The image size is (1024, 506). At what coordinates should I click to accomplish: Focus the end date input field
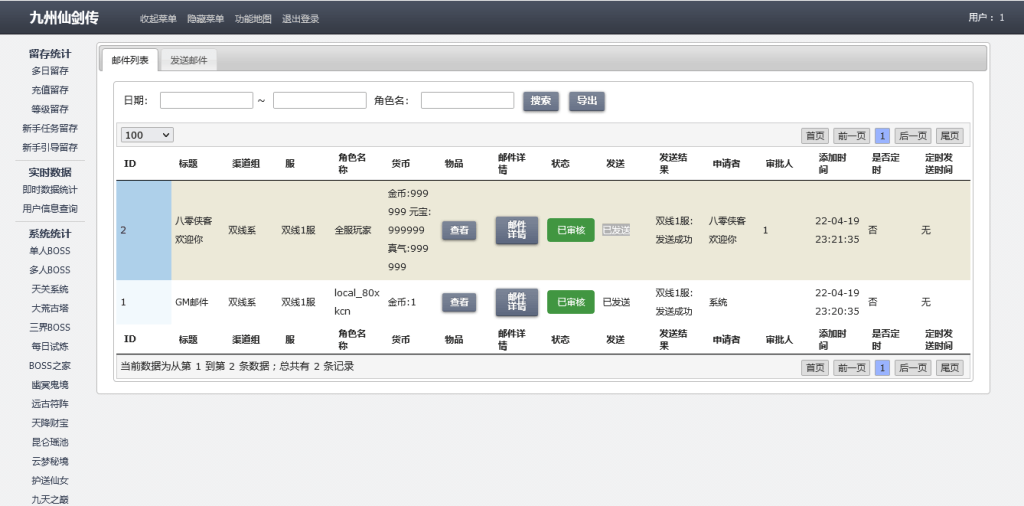click(x=319, y=101)
